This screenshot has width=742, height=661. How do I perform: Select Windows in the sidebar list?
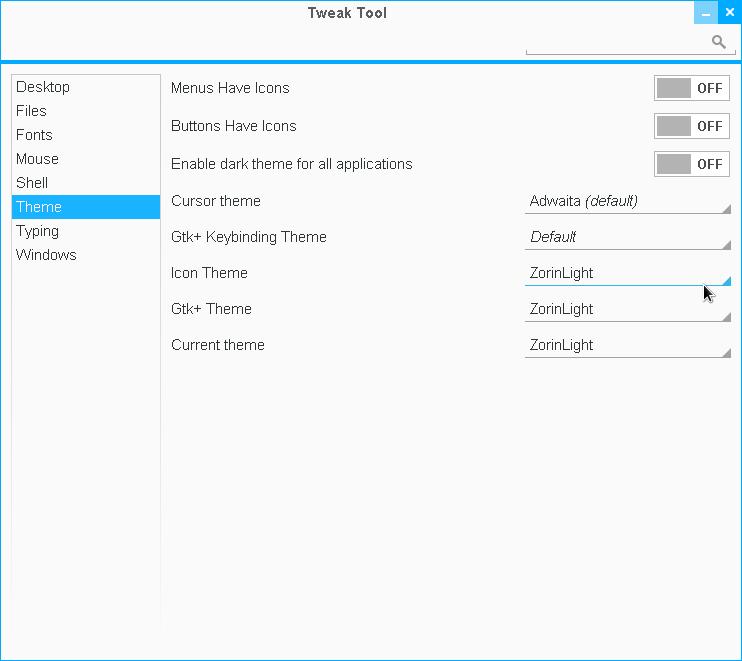click(46, 255)
